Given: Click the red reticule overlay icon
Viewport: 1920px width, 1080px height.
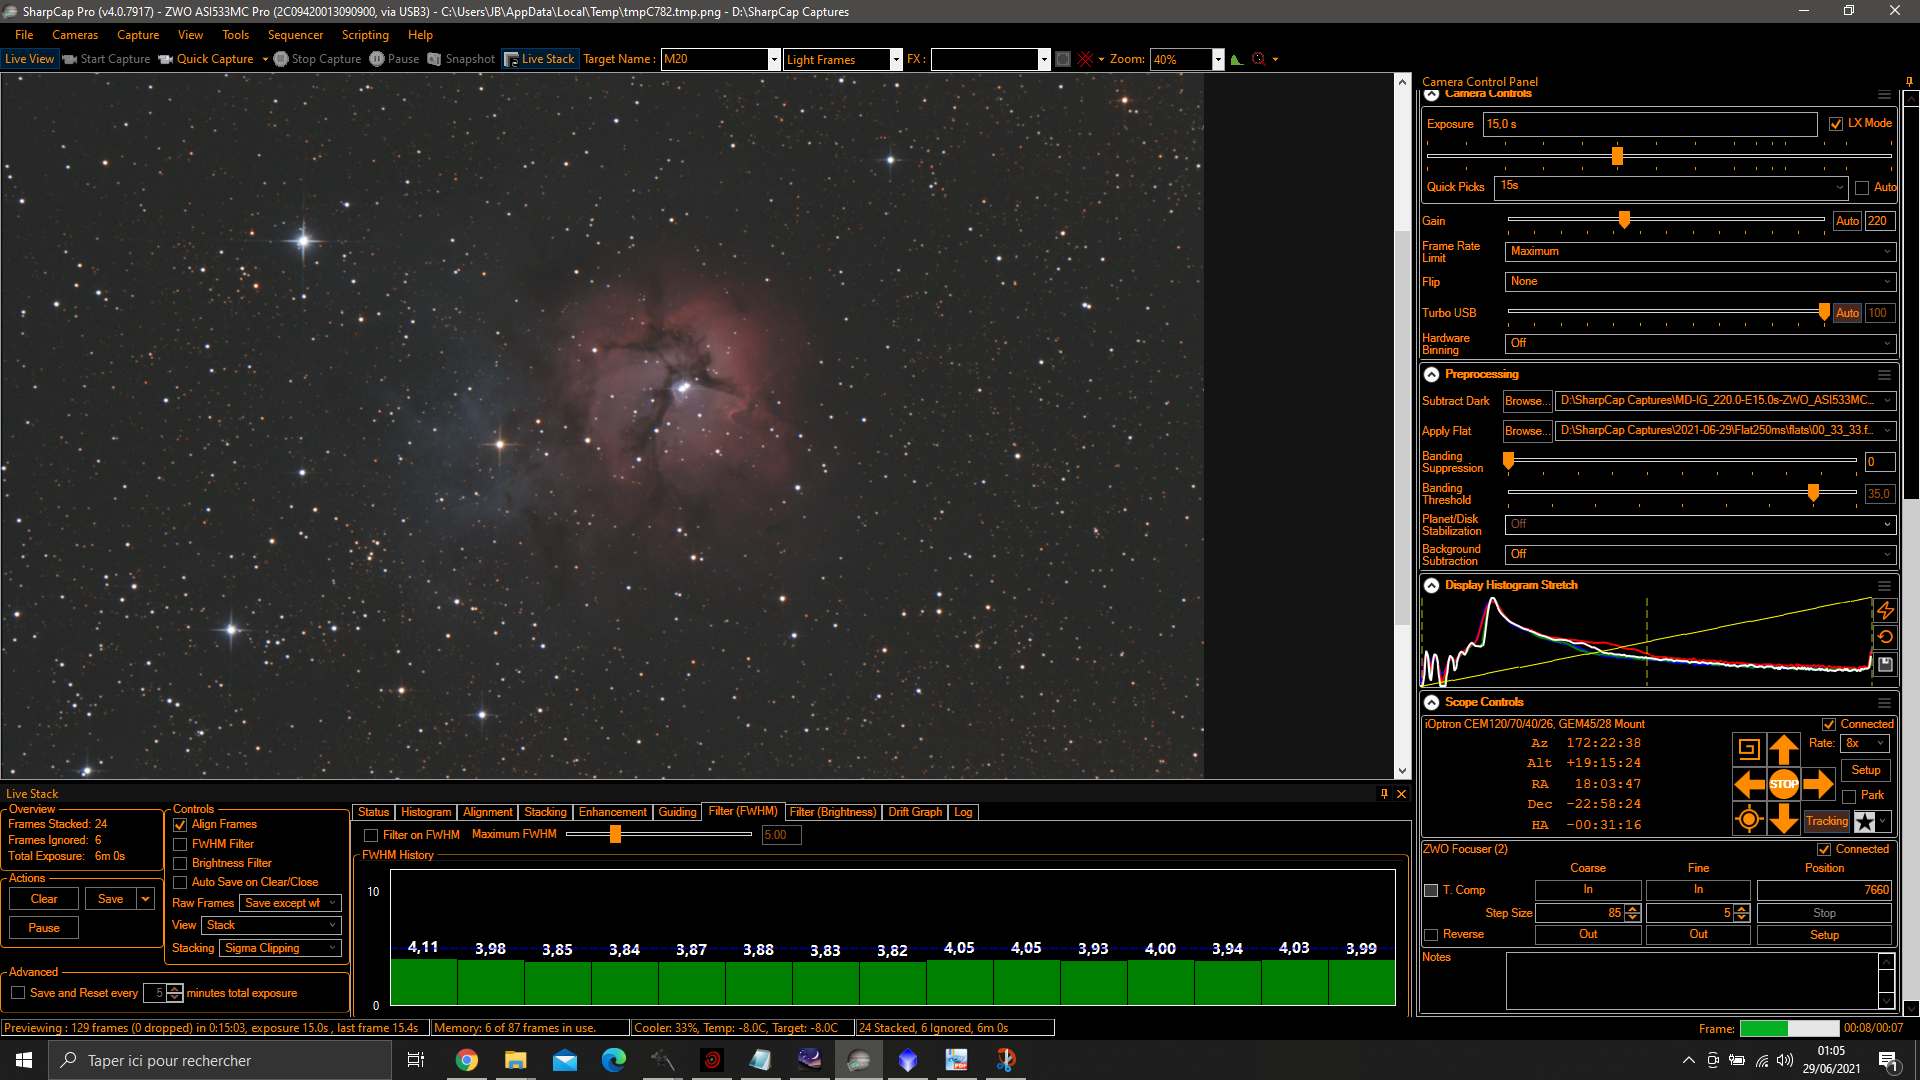Looking at the screenshot, I should 1085,59.
